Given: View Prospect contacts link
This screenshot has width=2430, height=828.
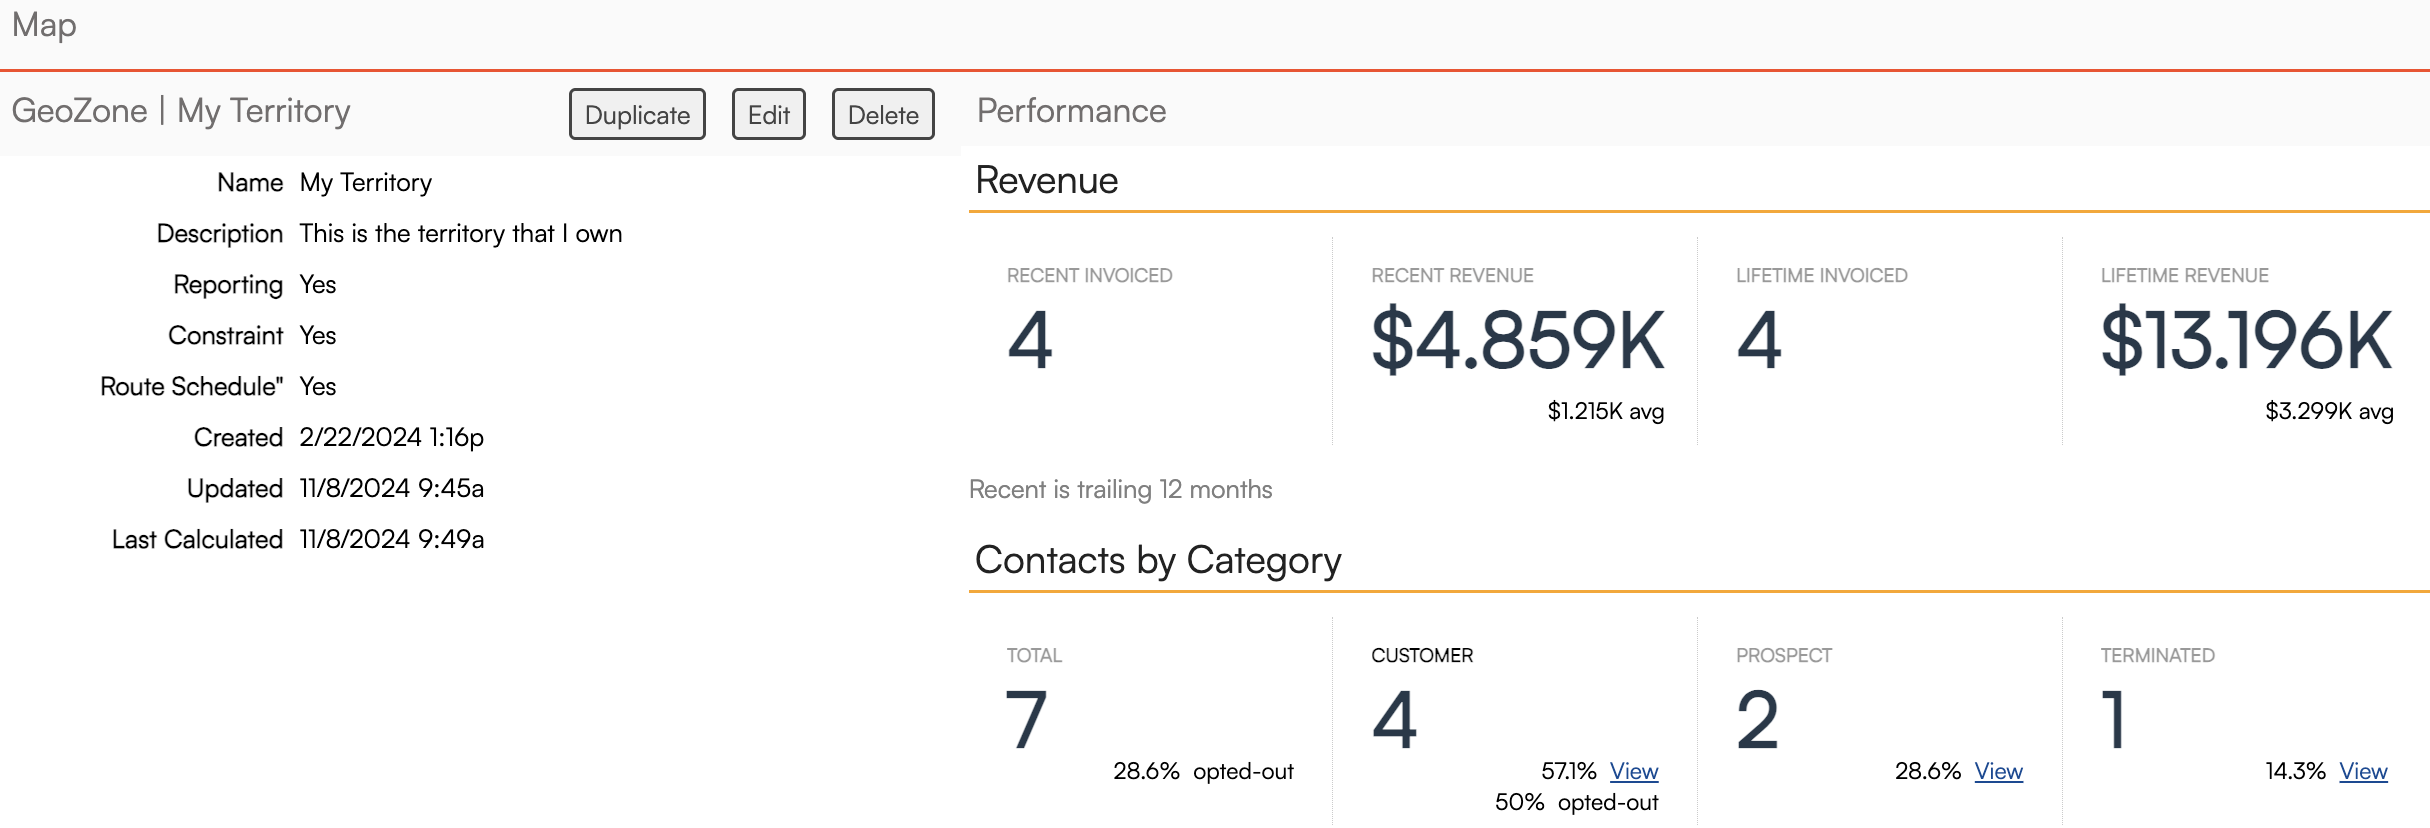Looking at the screenshot, I should [x=1998, y=771].
